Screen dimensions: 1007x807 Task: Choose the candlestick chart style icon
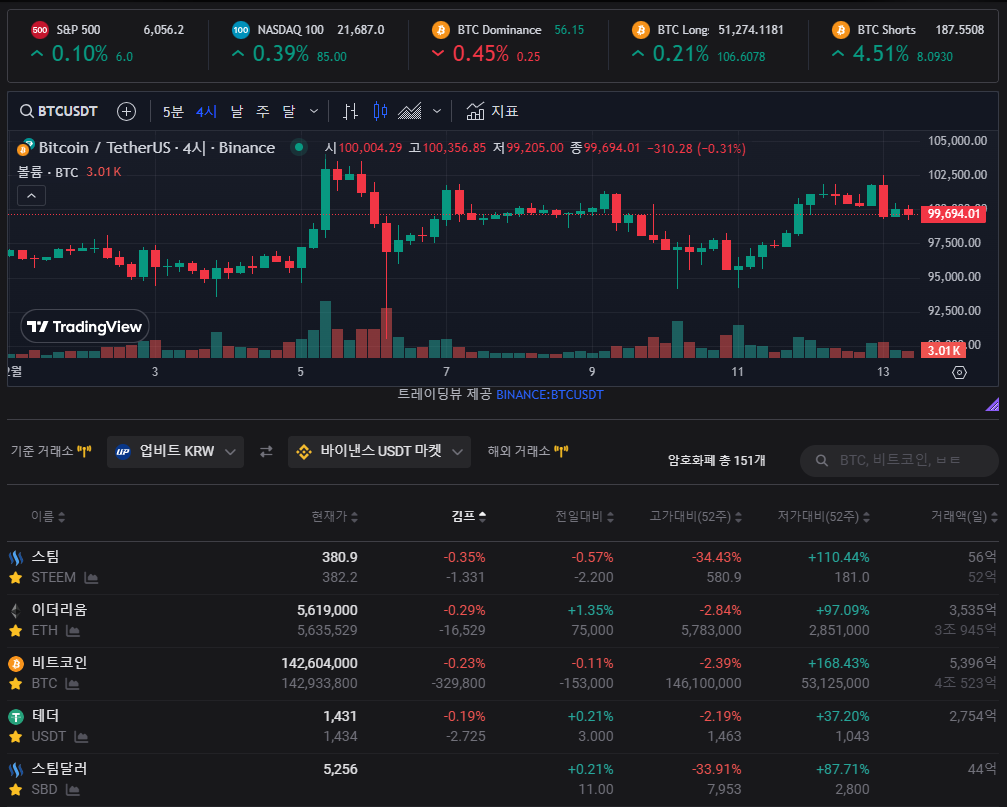(x=380, y=111)
